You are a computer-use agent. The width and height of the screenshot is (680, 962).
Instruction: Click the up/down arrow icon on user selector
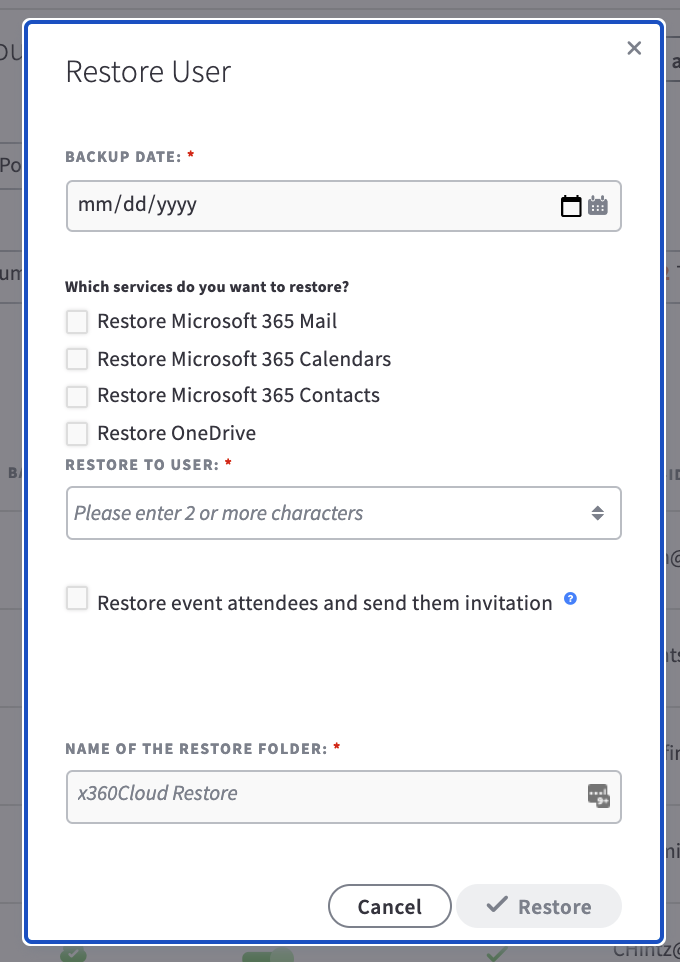point(598,512)
